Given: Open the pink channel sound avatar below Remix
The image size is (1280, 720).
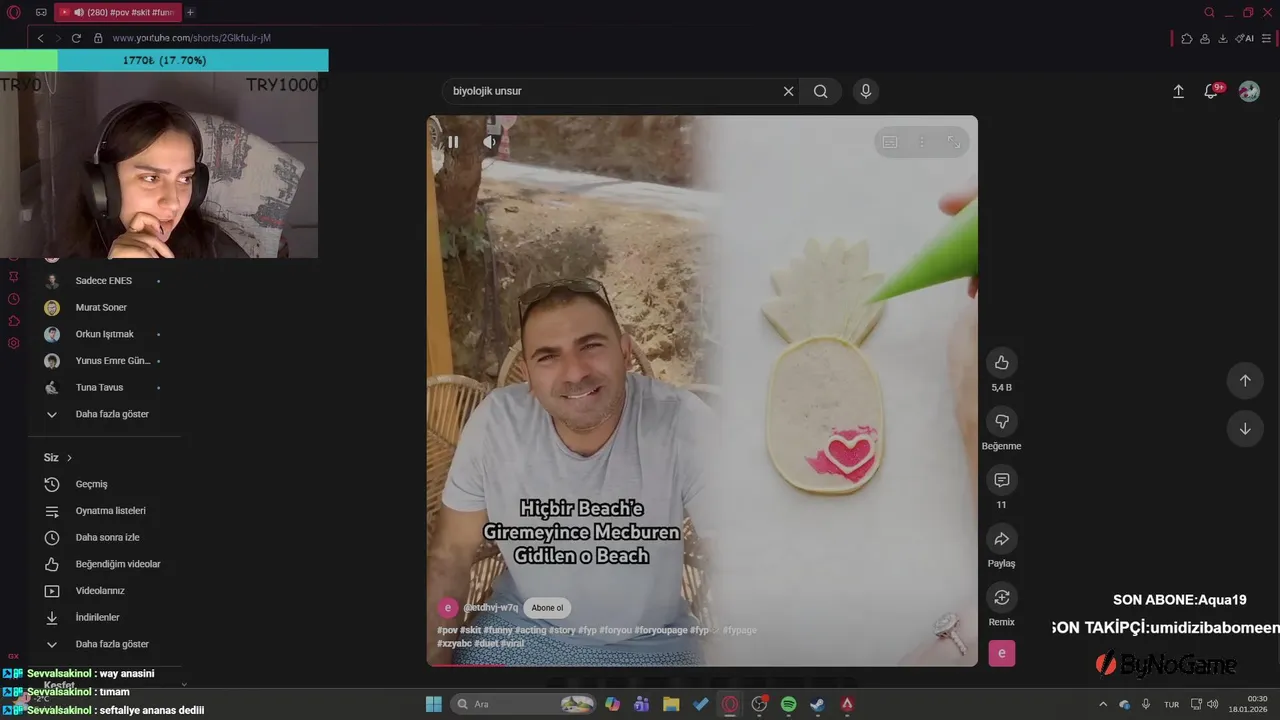Looking at the screenshot, I should click(1001, 653).
